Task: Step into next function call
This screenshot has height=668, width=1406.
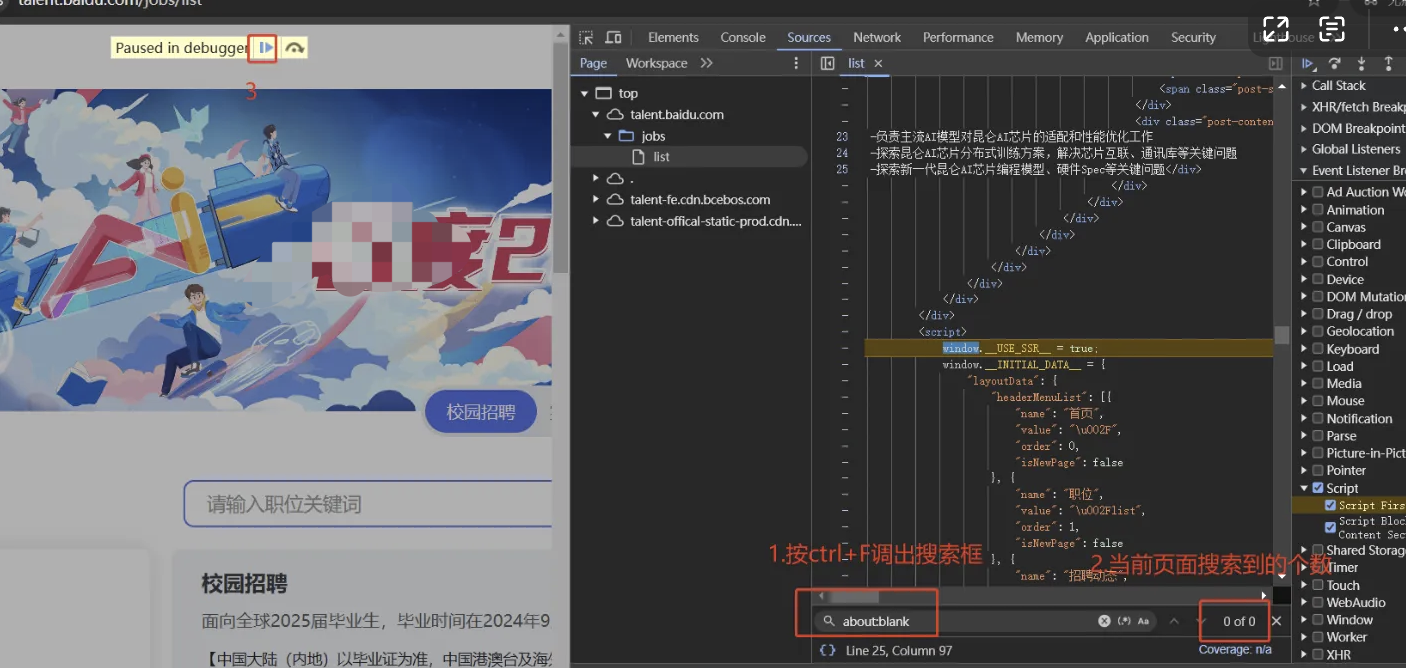Action: [1361, 64]
